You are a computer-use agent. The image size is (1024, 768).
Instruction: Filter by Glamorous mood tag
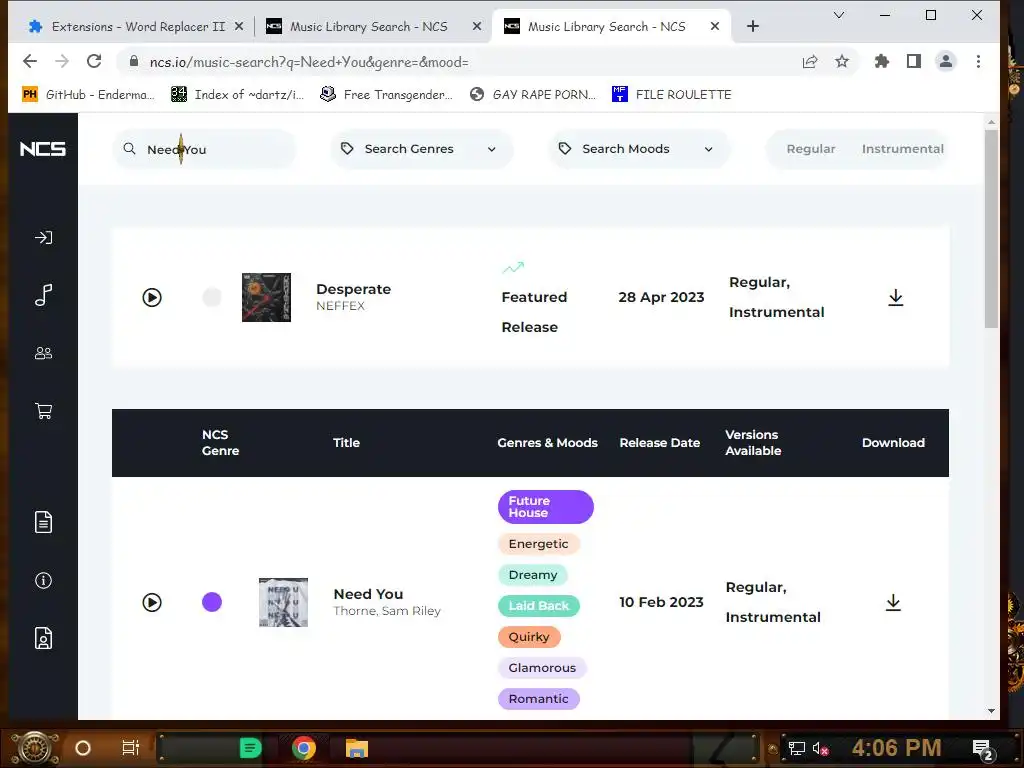[541, 668]
